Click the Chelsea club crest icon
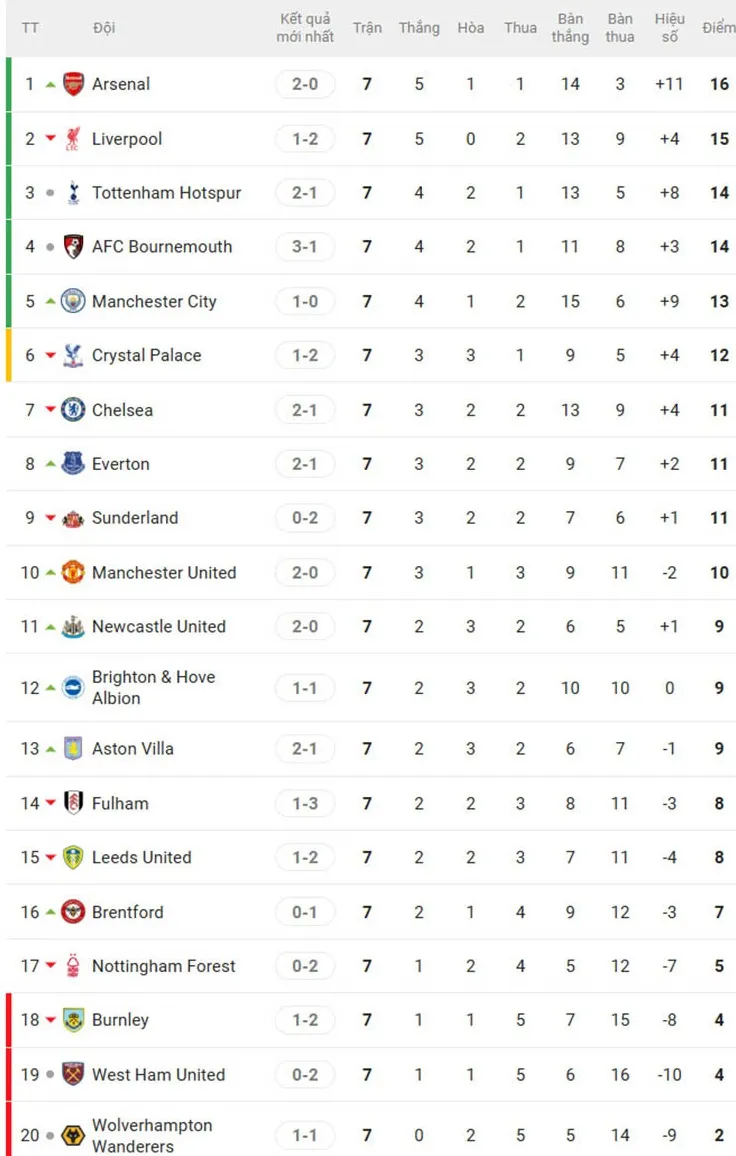This screenshot has width=736, height=1156. pyautogui.click(x=73, y=409)
